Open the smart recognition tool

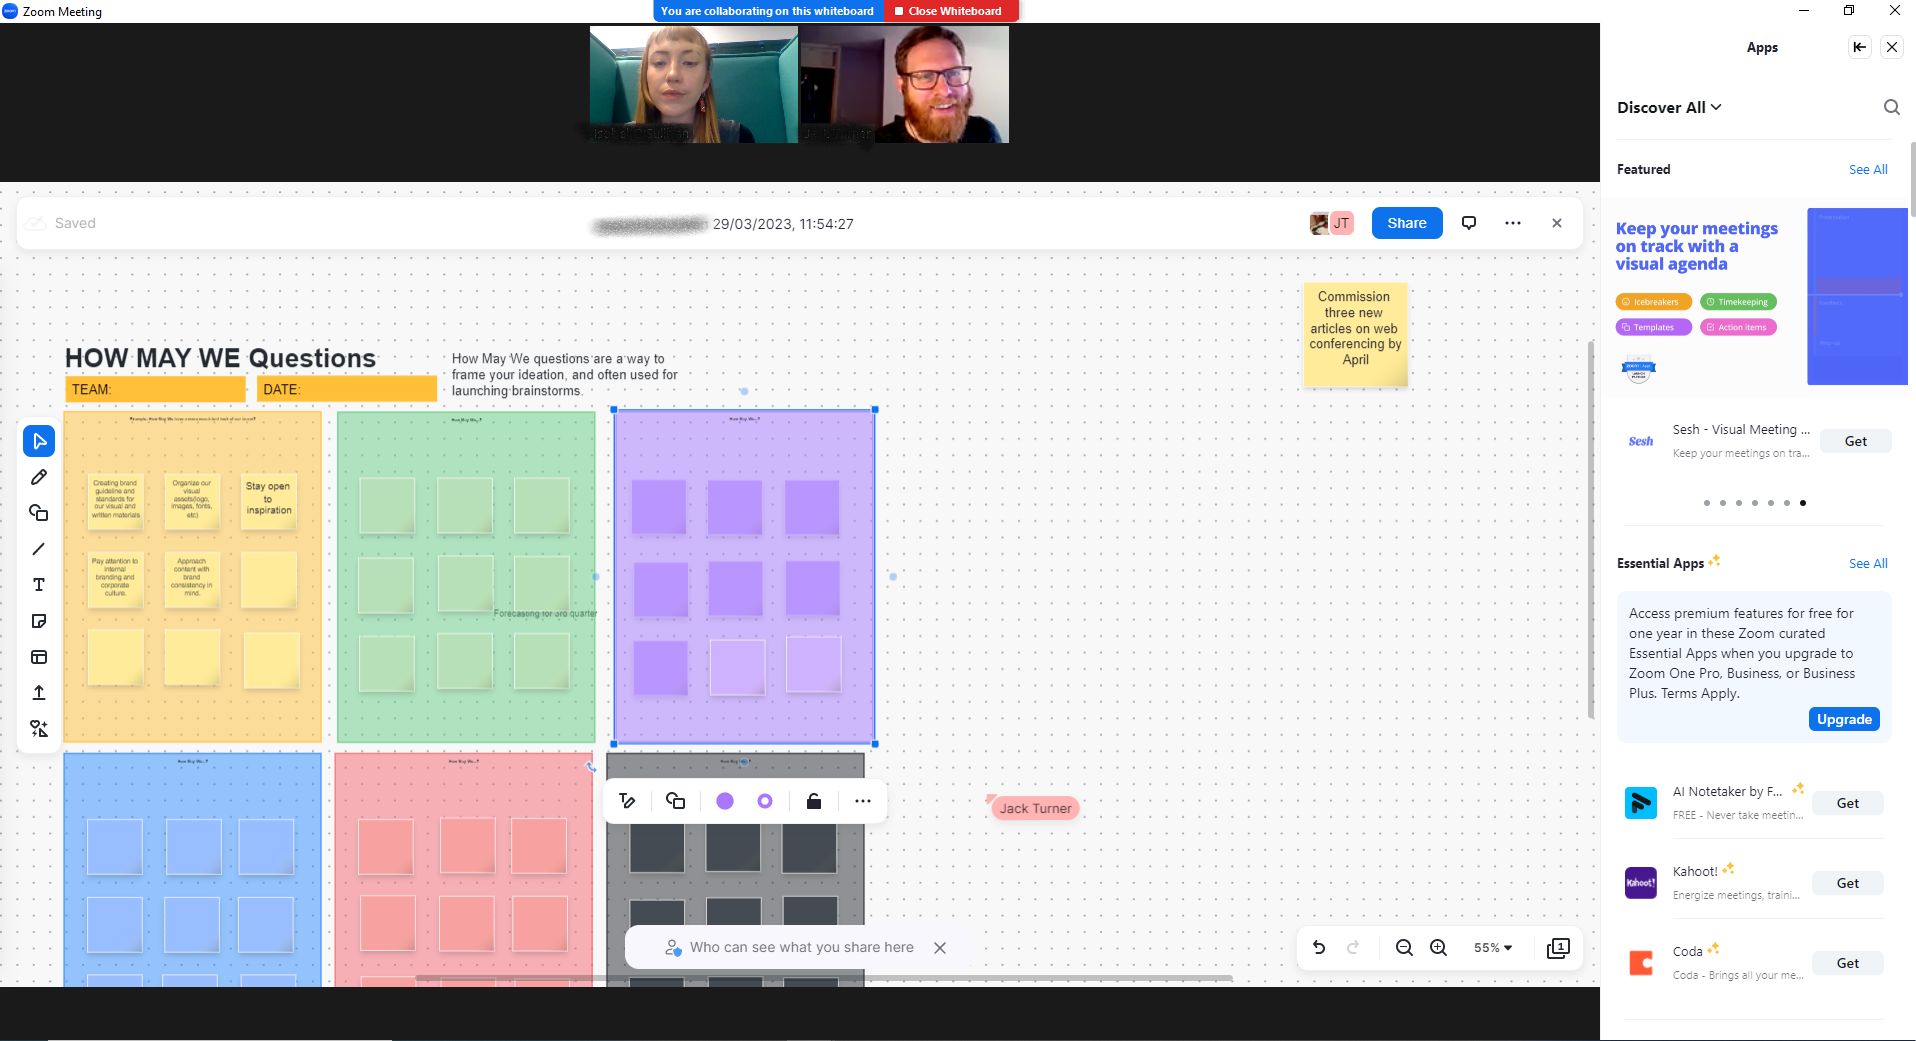[x=39, y=729]
